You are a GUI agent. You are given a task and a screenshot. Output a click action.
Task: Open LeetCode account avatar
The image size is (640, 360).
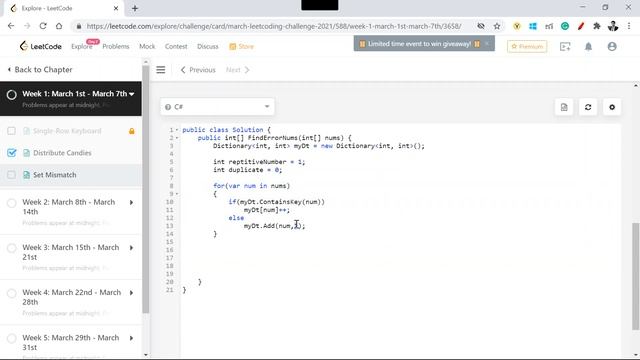[x=612, y=47]
